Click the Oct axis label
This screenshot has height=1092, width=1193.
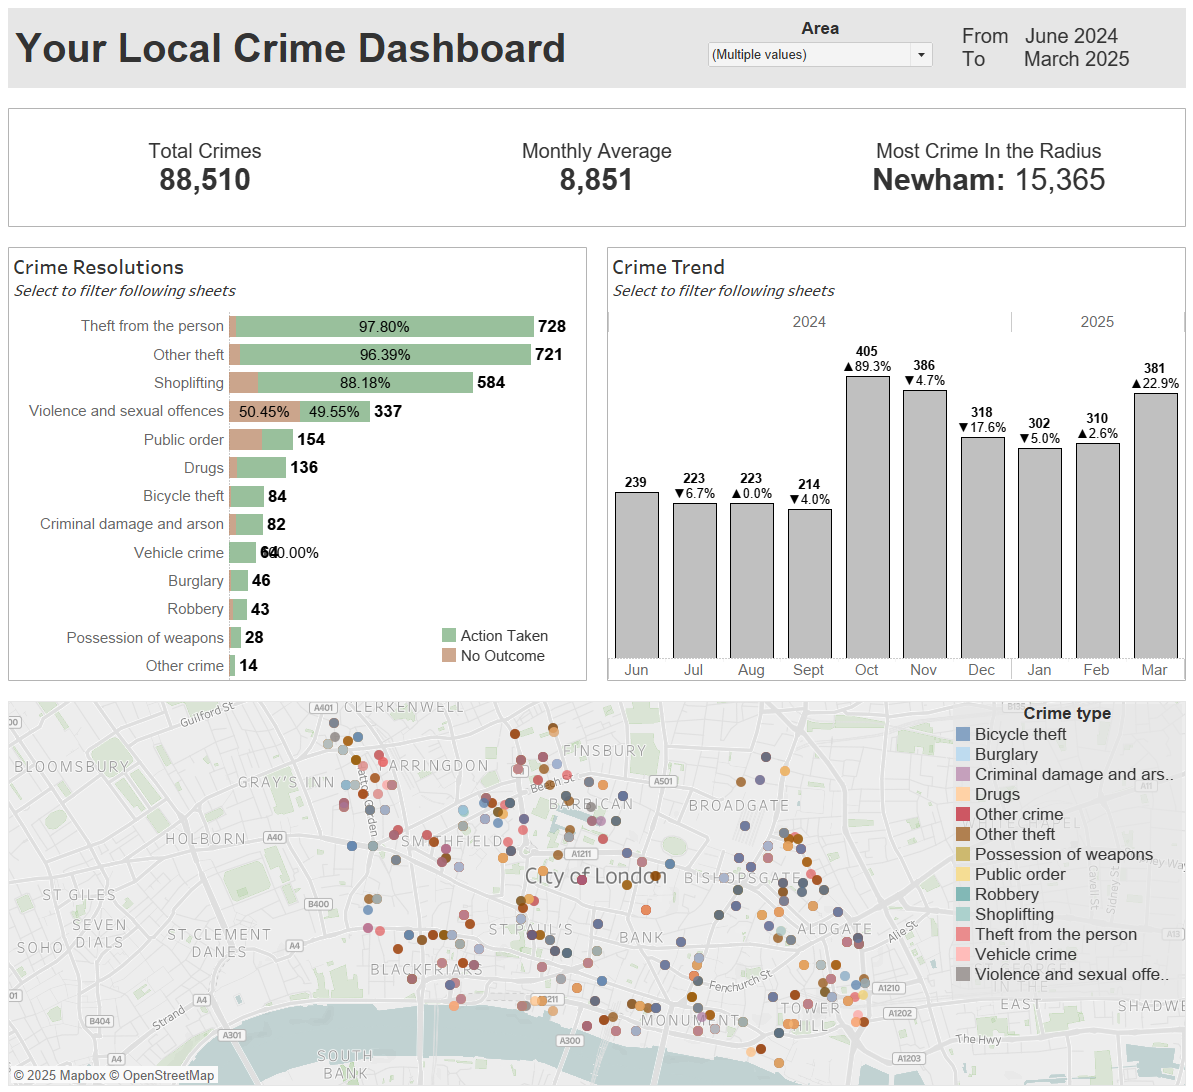867,670
